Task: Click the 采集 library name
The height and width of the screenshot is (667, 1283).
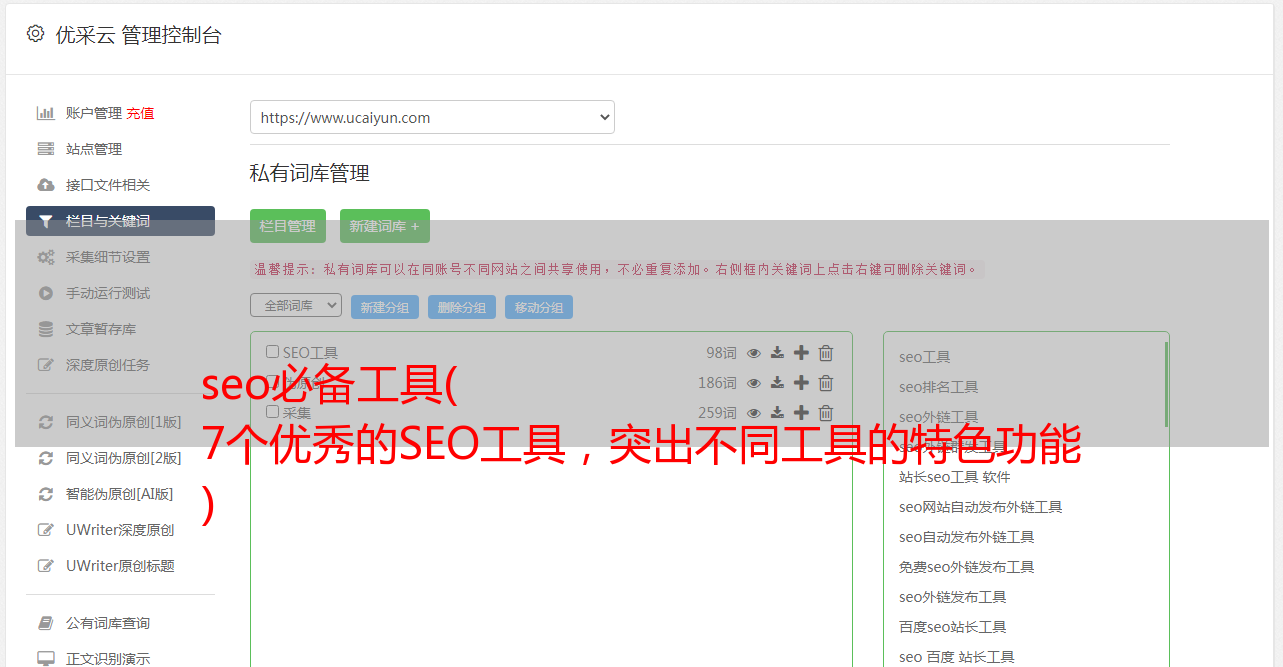Action: (x=297, y=413)
